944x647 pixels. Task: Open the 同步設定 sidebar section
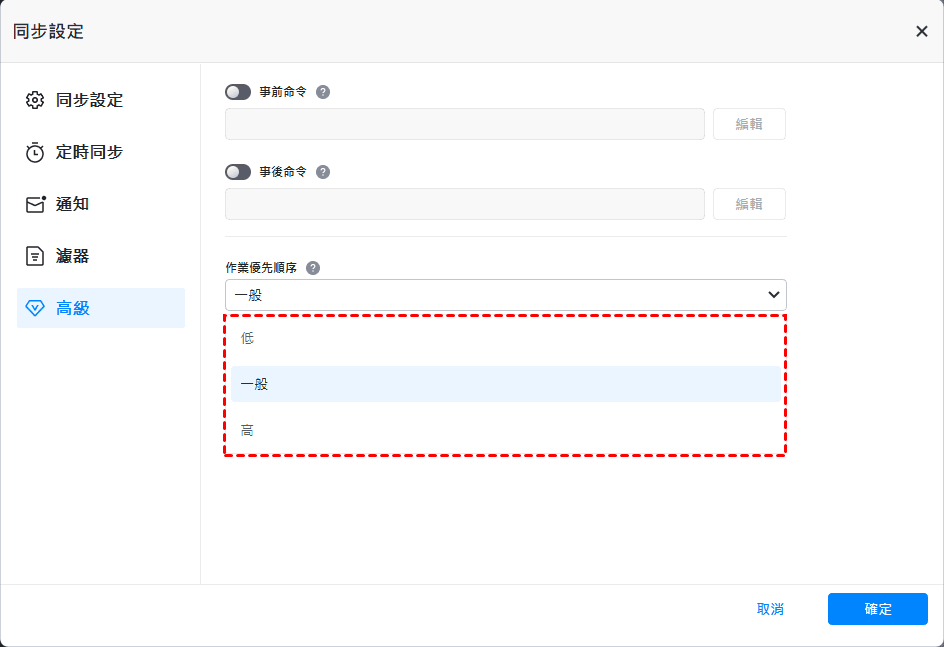coord(101,100)
